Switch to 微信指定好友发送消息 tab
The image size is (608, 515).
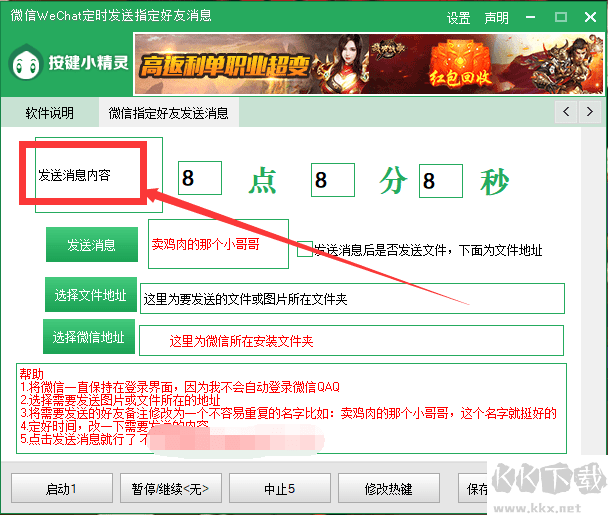pos(169,113)
